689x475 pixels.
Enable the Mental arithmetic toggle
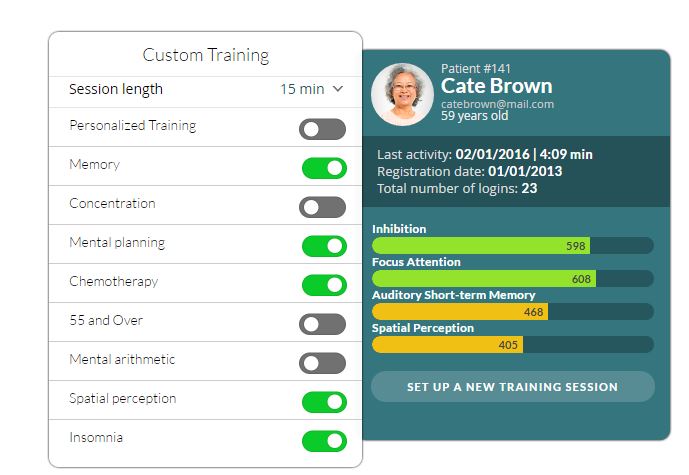coord(322,363)
